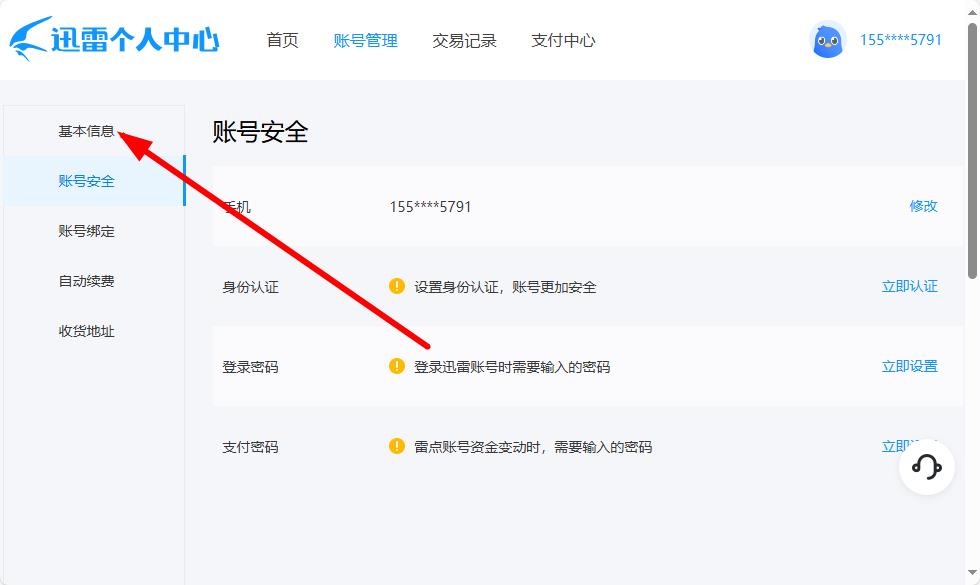Switch to the 支付中心 tab
This screenshot has height=585, width=980.
click(x=563, y=40)
